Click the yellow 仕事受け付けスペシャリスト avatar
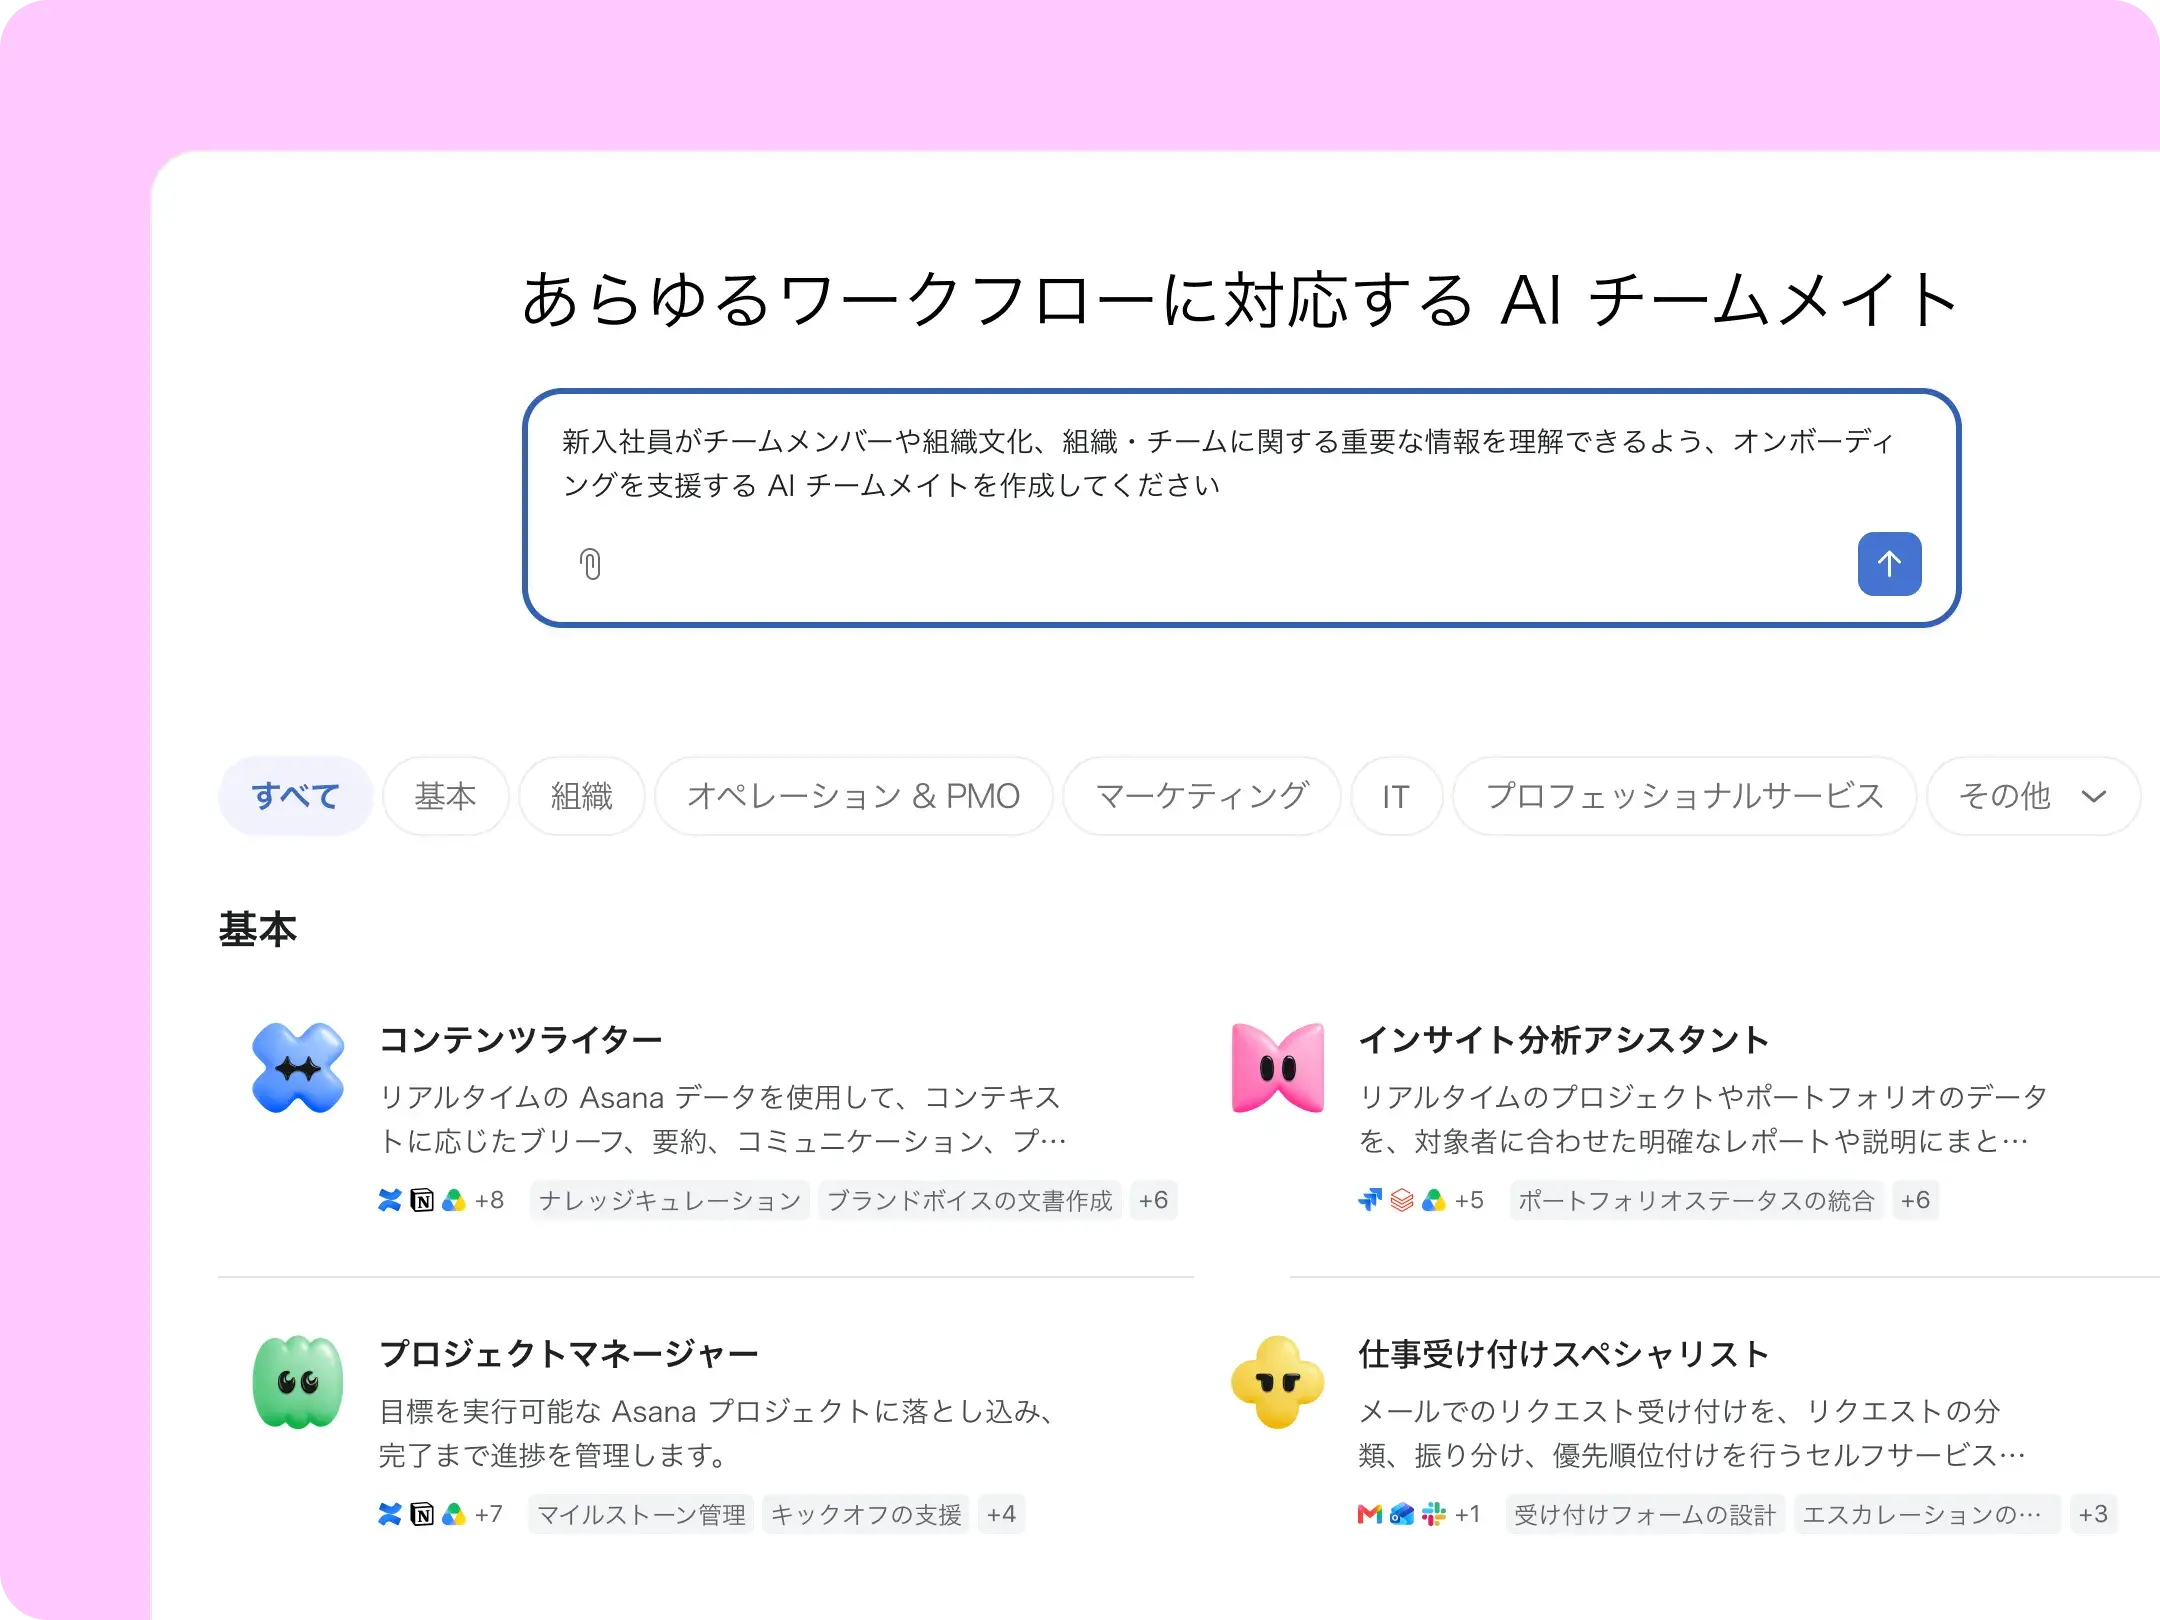This screenshot has width=2160, height=1620. (x=1278, y=1382)
